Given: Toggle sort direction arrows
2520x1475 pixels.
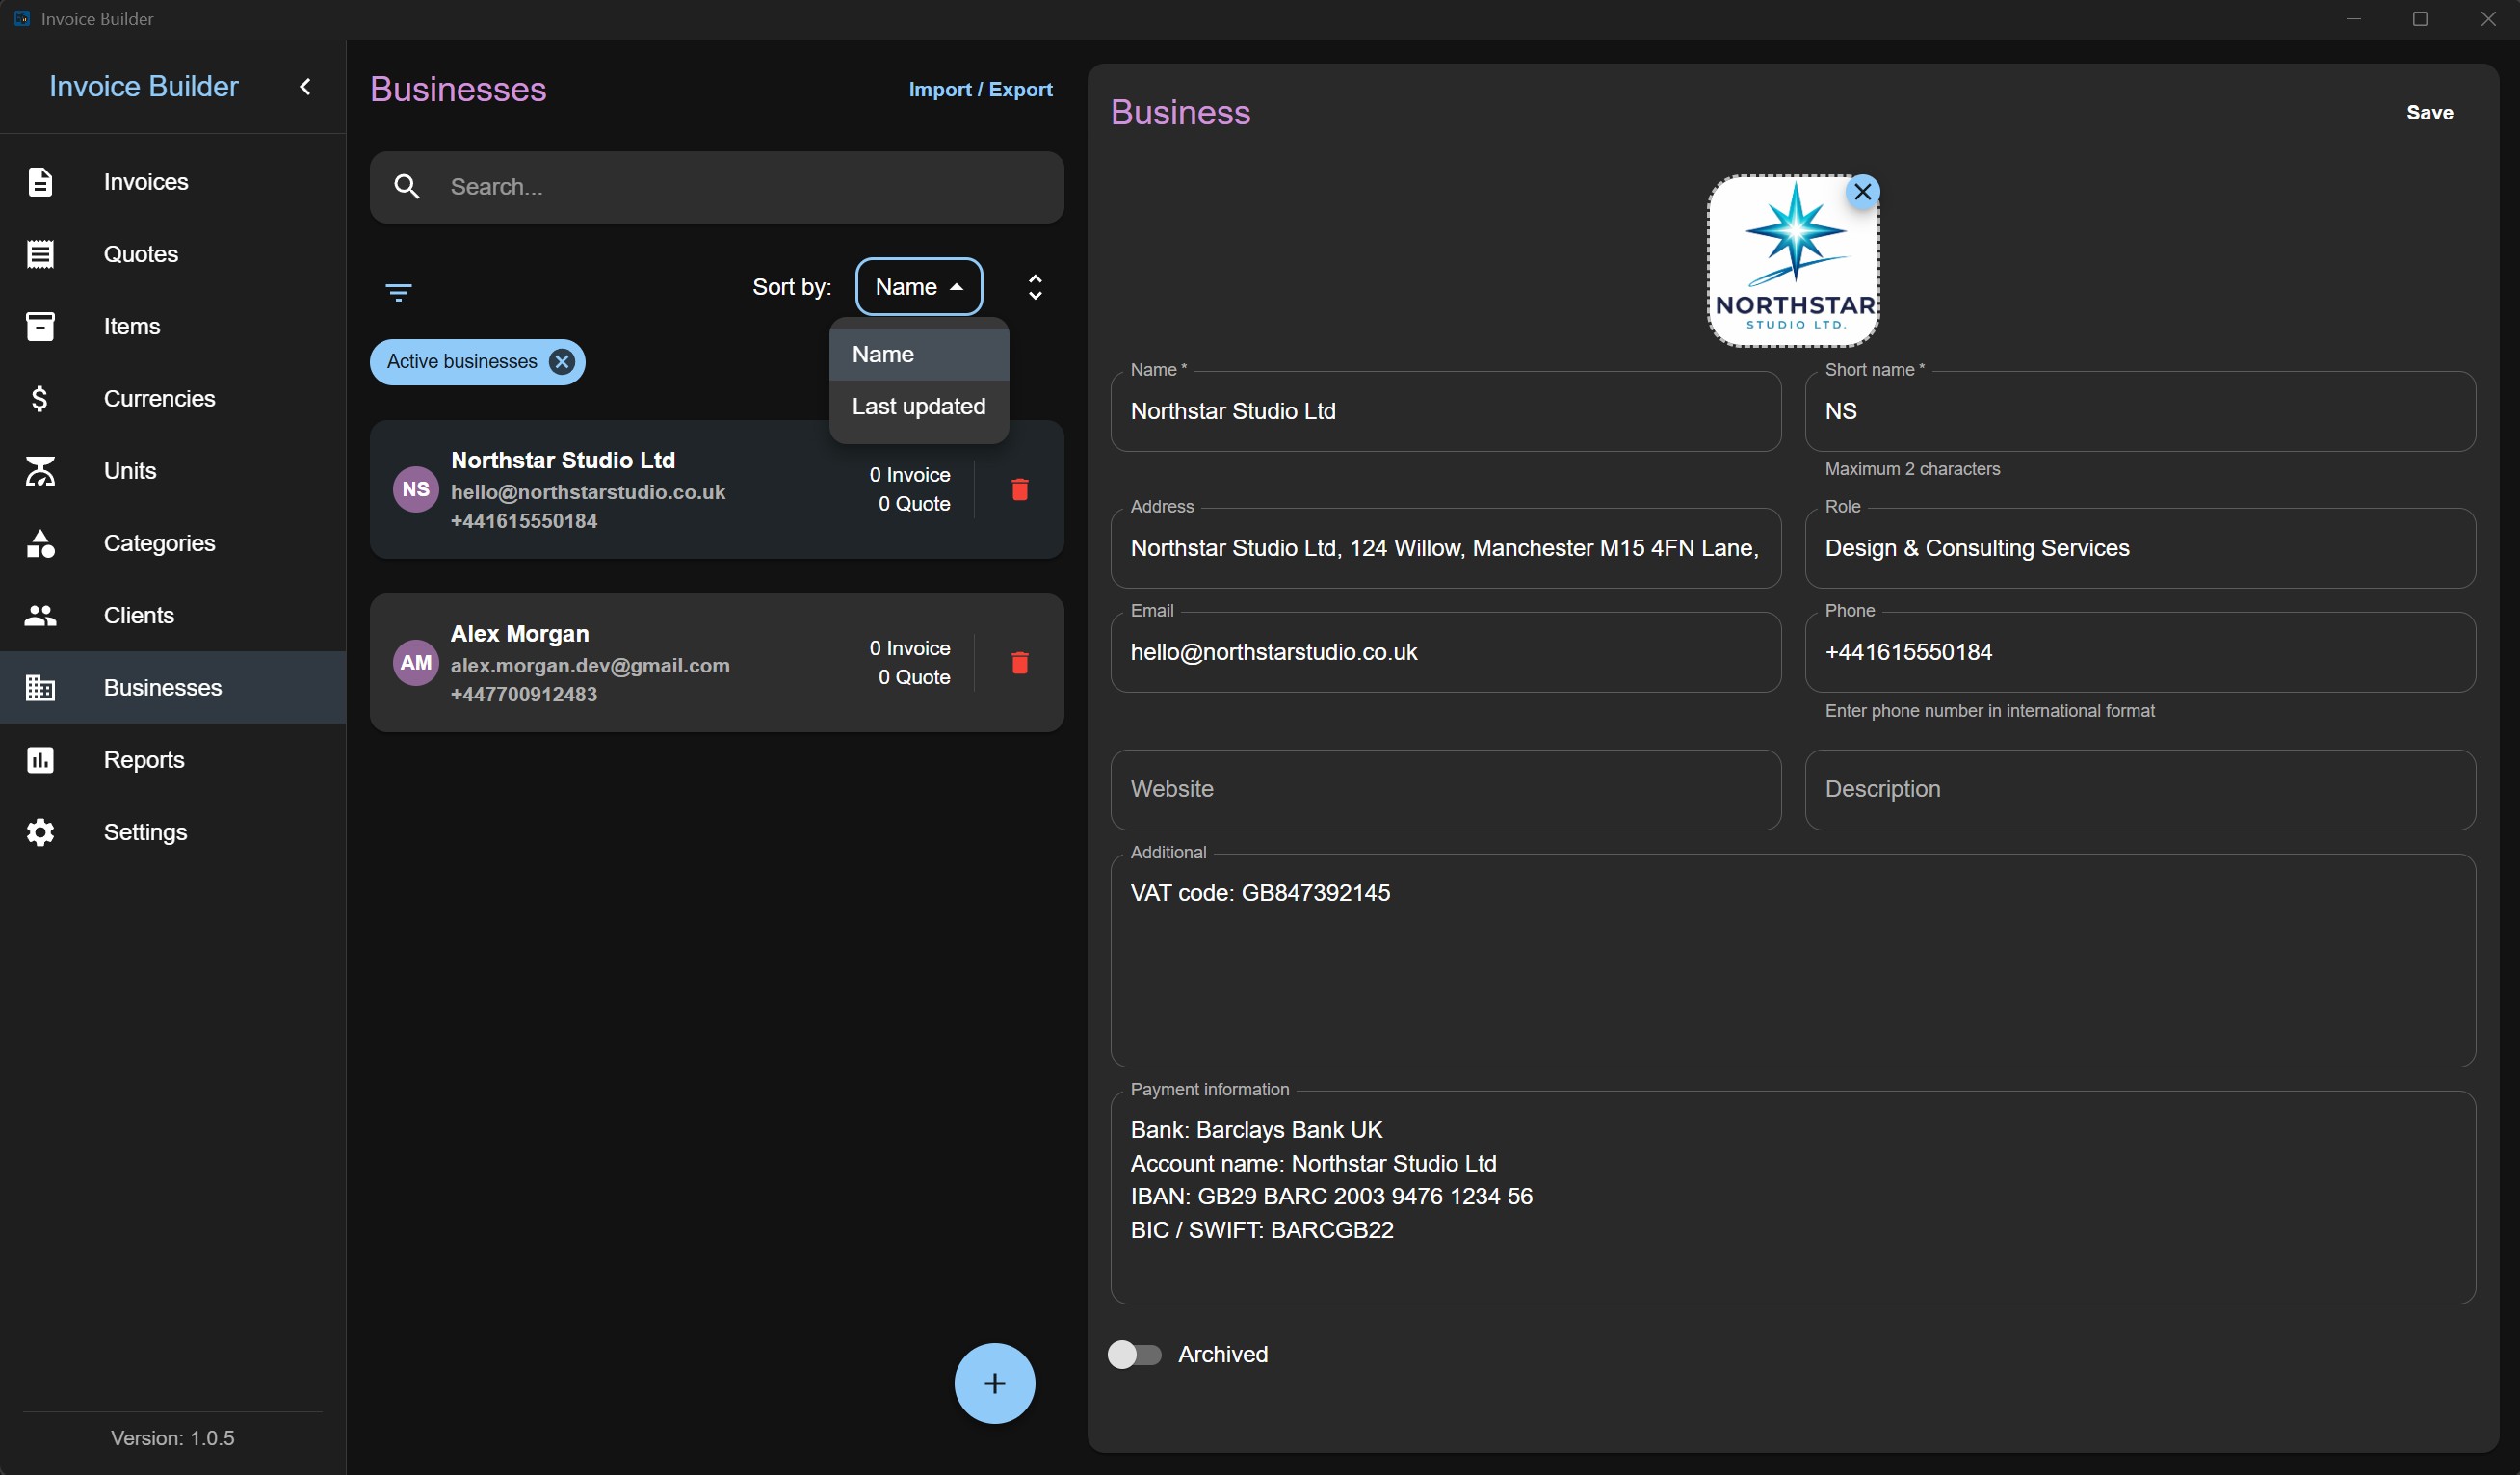Looking at the screenshot, I should pos(1035,287).
